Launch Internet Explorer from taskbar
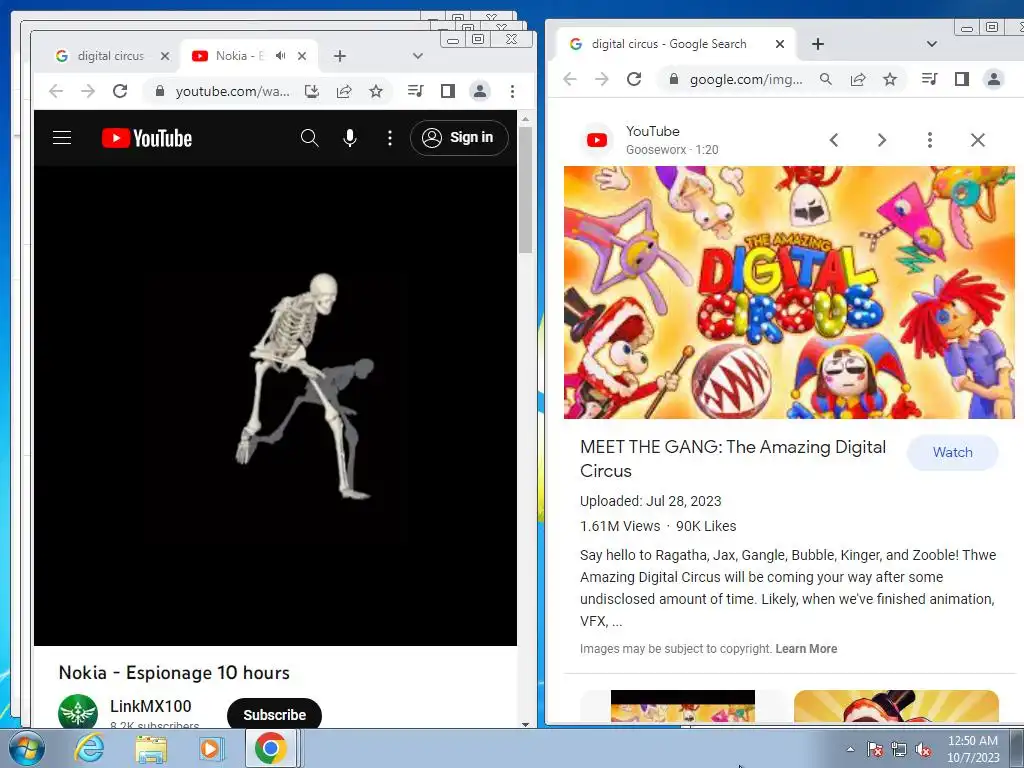This screenshot has height=768, width=1024. click(x=89, y=748)
